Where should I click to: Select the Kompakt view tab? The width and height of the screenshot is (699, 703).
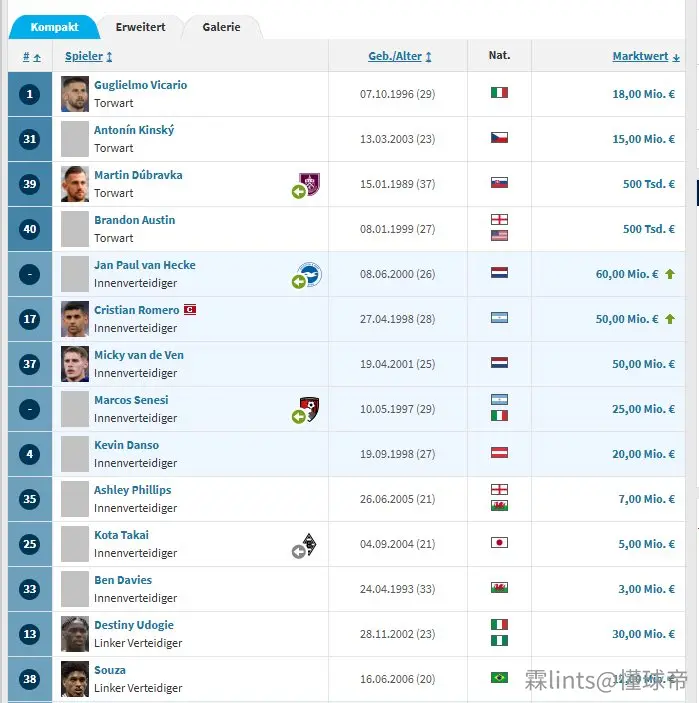(x=55, y=27)
